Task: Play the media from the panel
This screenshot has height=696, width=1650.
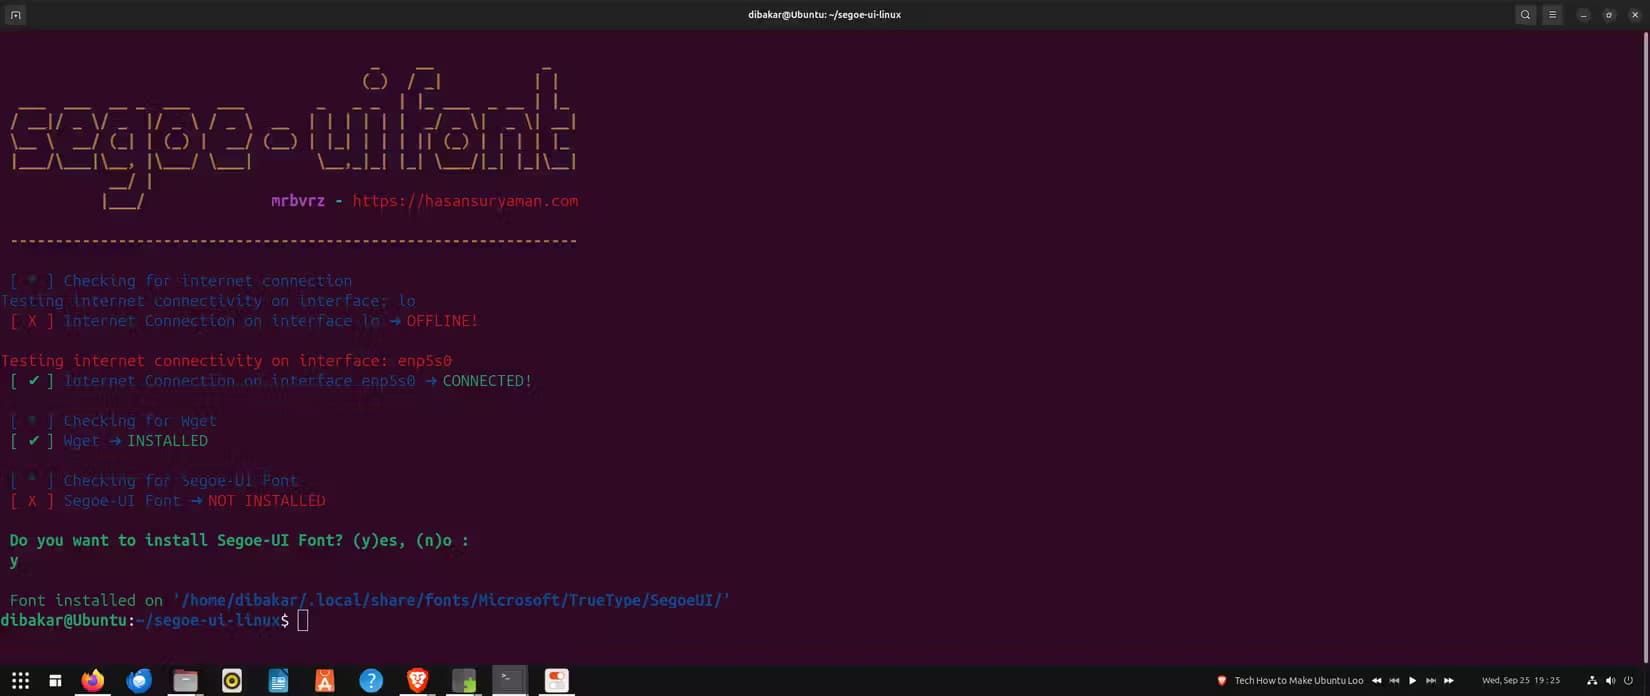Action: click(x=1412, y=681)
